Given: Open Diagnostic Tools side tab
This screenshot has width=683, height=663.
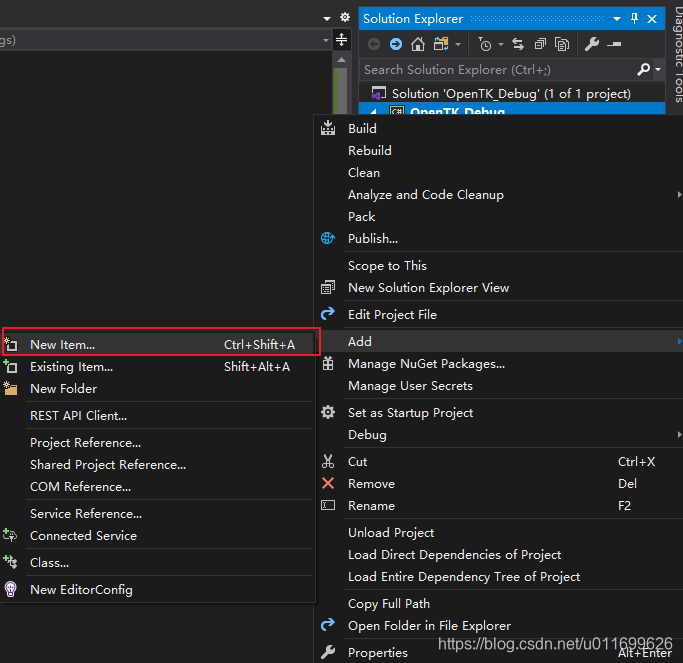Looking at the screenshot, I should coord(677,54).
